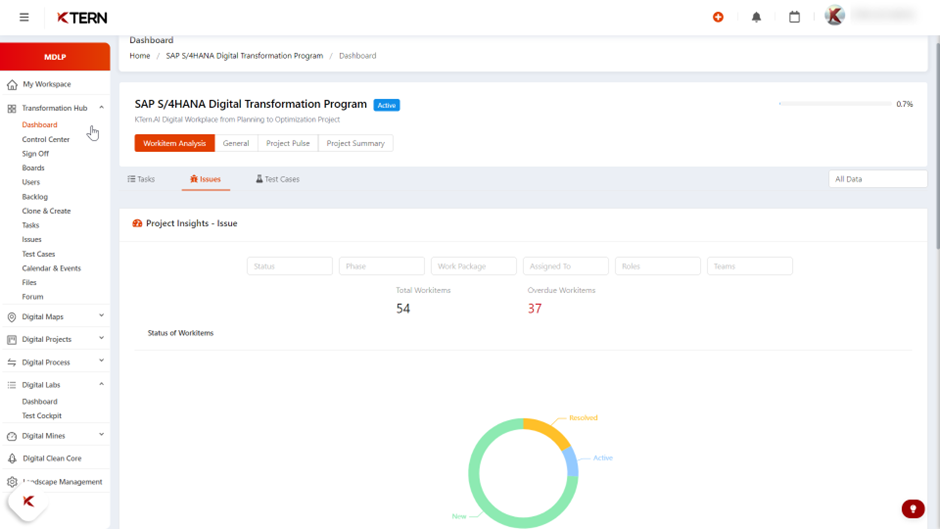This screenshot has width=940, height=529.
Task: Open Clone & Create in sidebar
Action: coord(46,211)
